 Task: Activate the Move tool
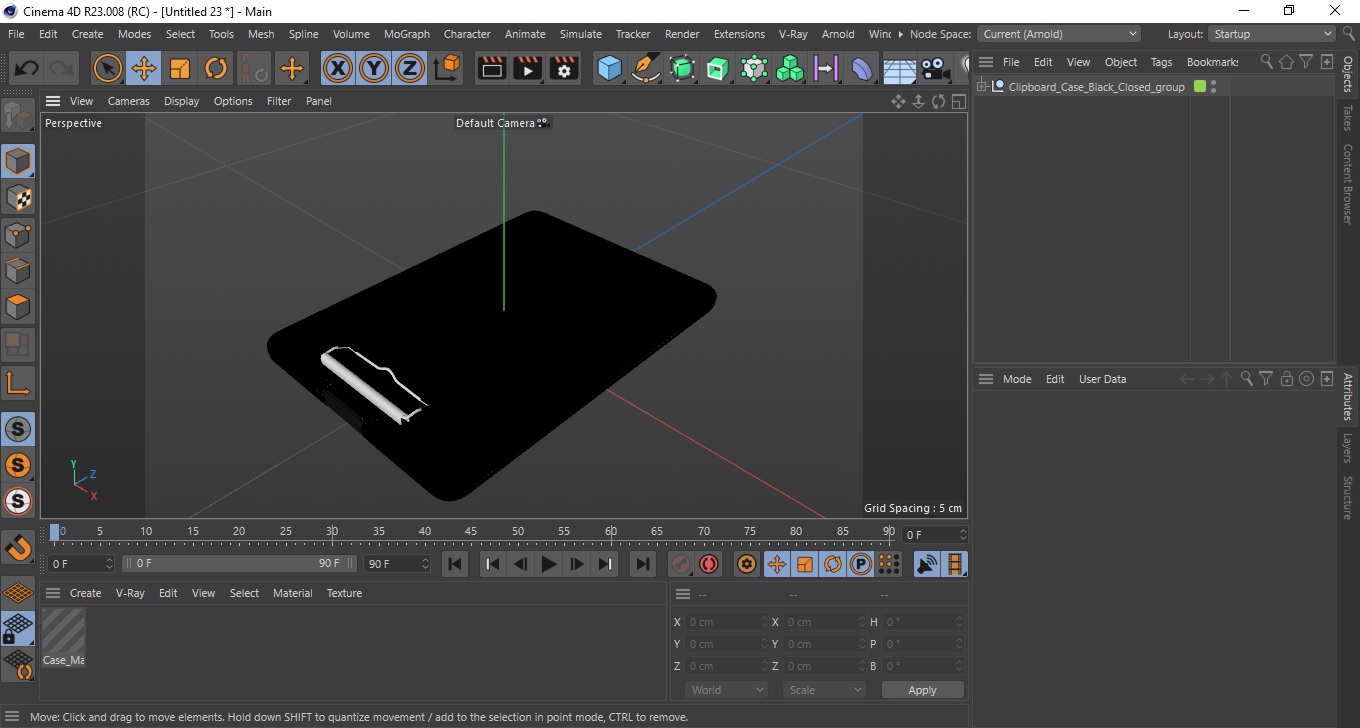click(144, 68)
